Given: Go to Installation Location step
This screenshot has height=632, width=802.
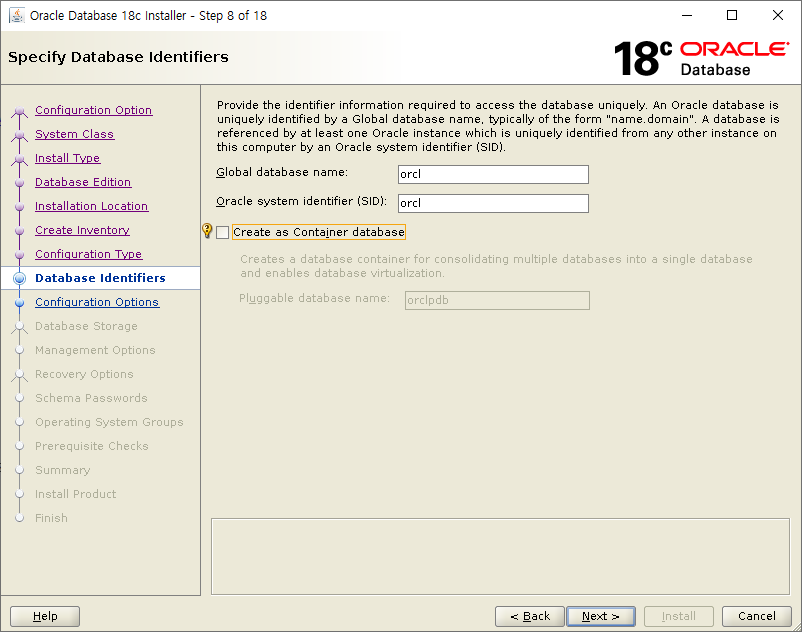Looking at the screenshot, I should (92, 206).
